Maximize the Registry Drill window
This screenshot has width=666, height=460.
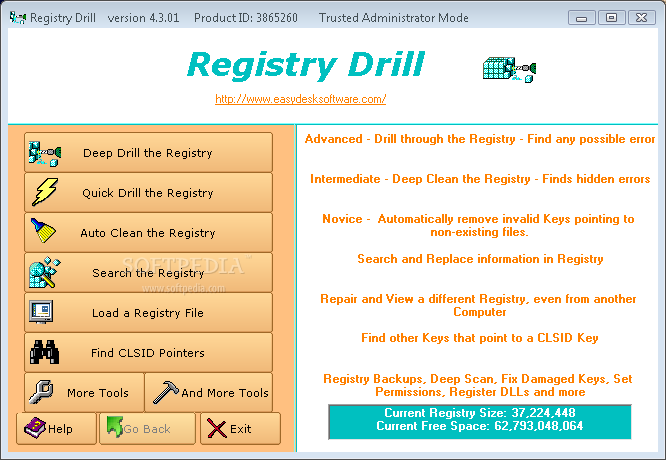pyautogui.click(x=611, y=18)
